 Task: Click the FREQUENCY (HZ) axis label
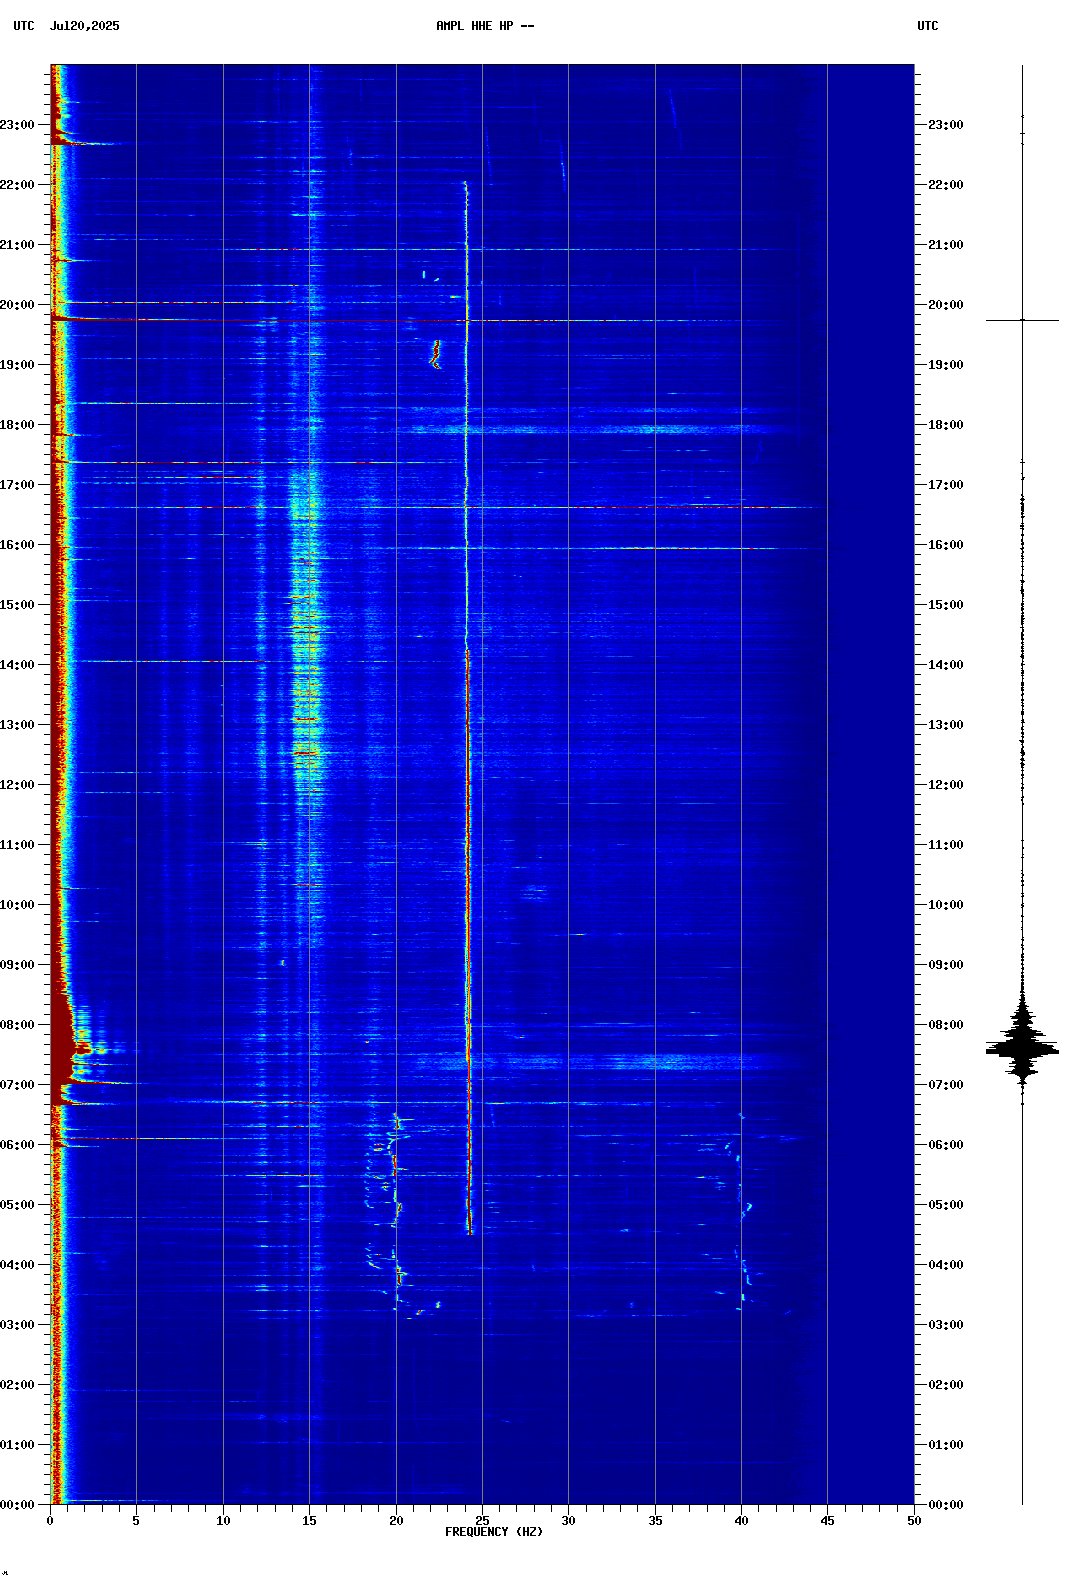tap(494, 1532)
